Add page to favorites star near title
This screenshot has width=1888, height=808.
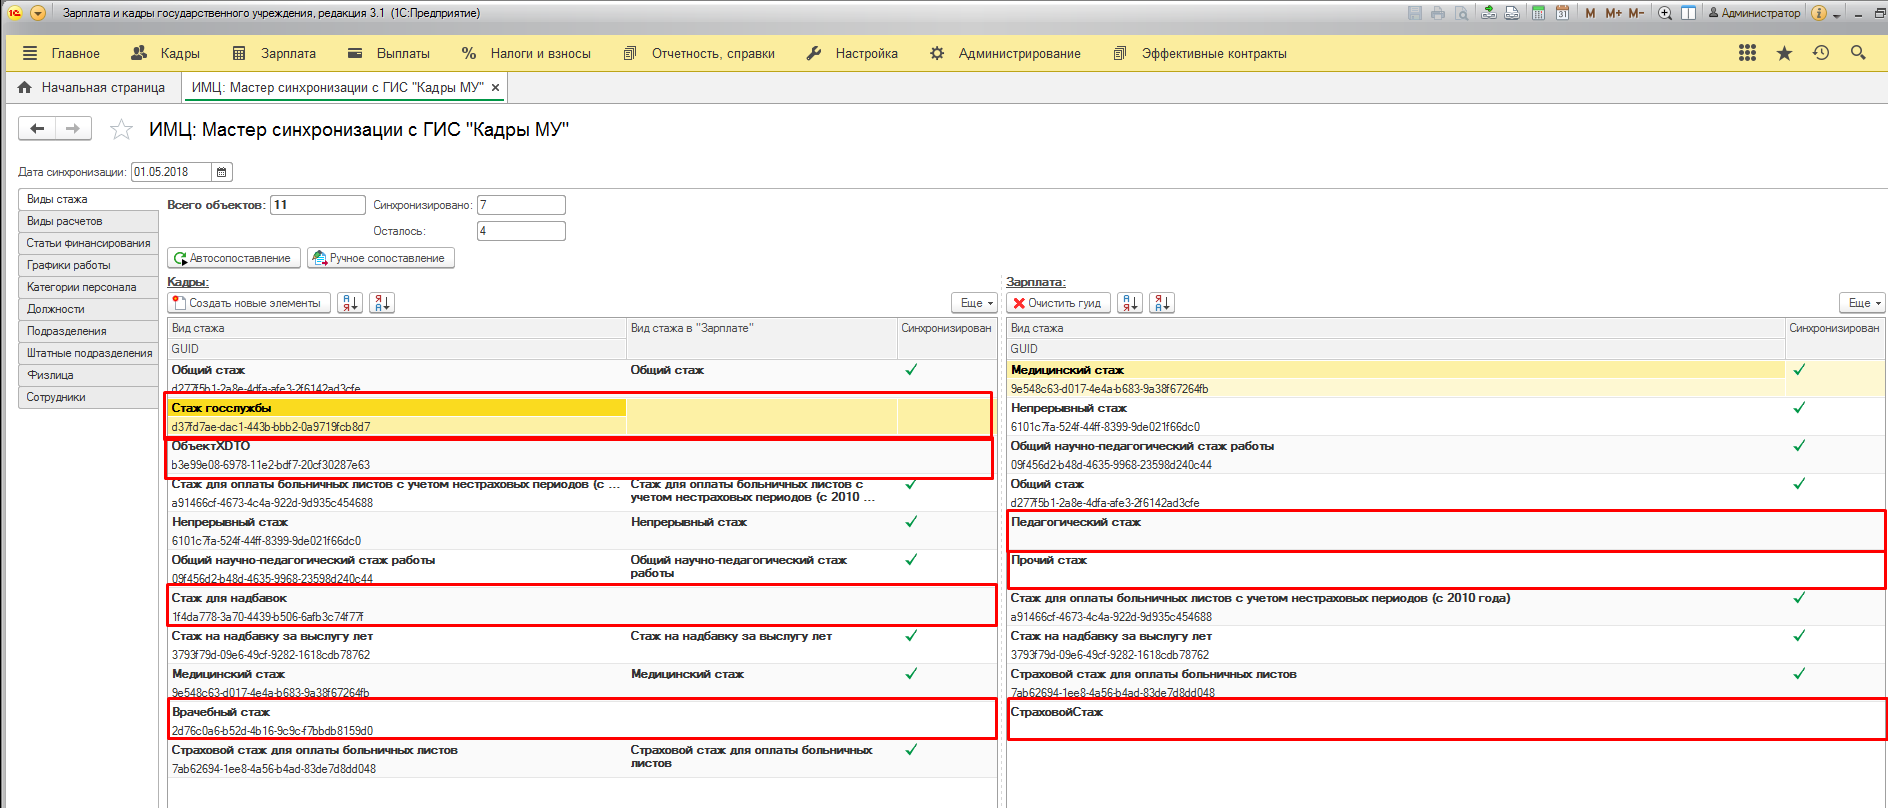tap(121, 129)
